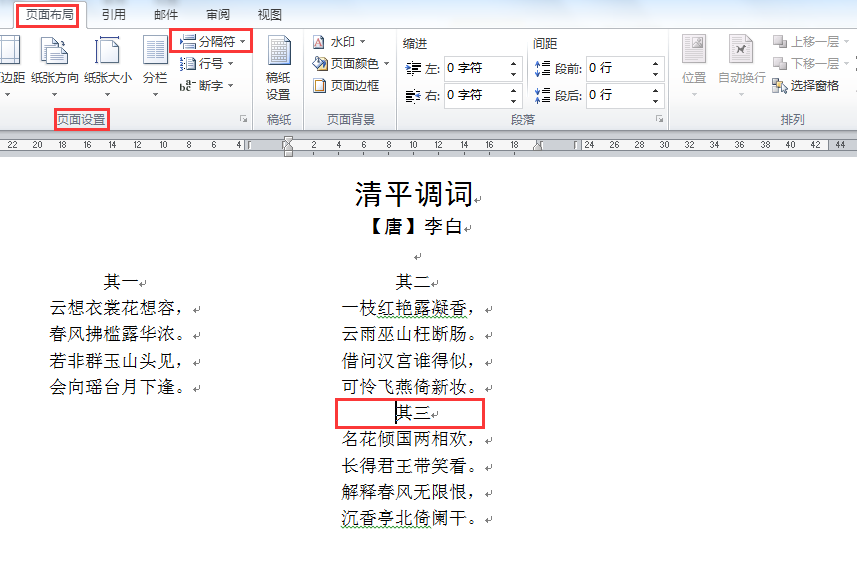Click the heading 其二

click(x=413, y=282)
